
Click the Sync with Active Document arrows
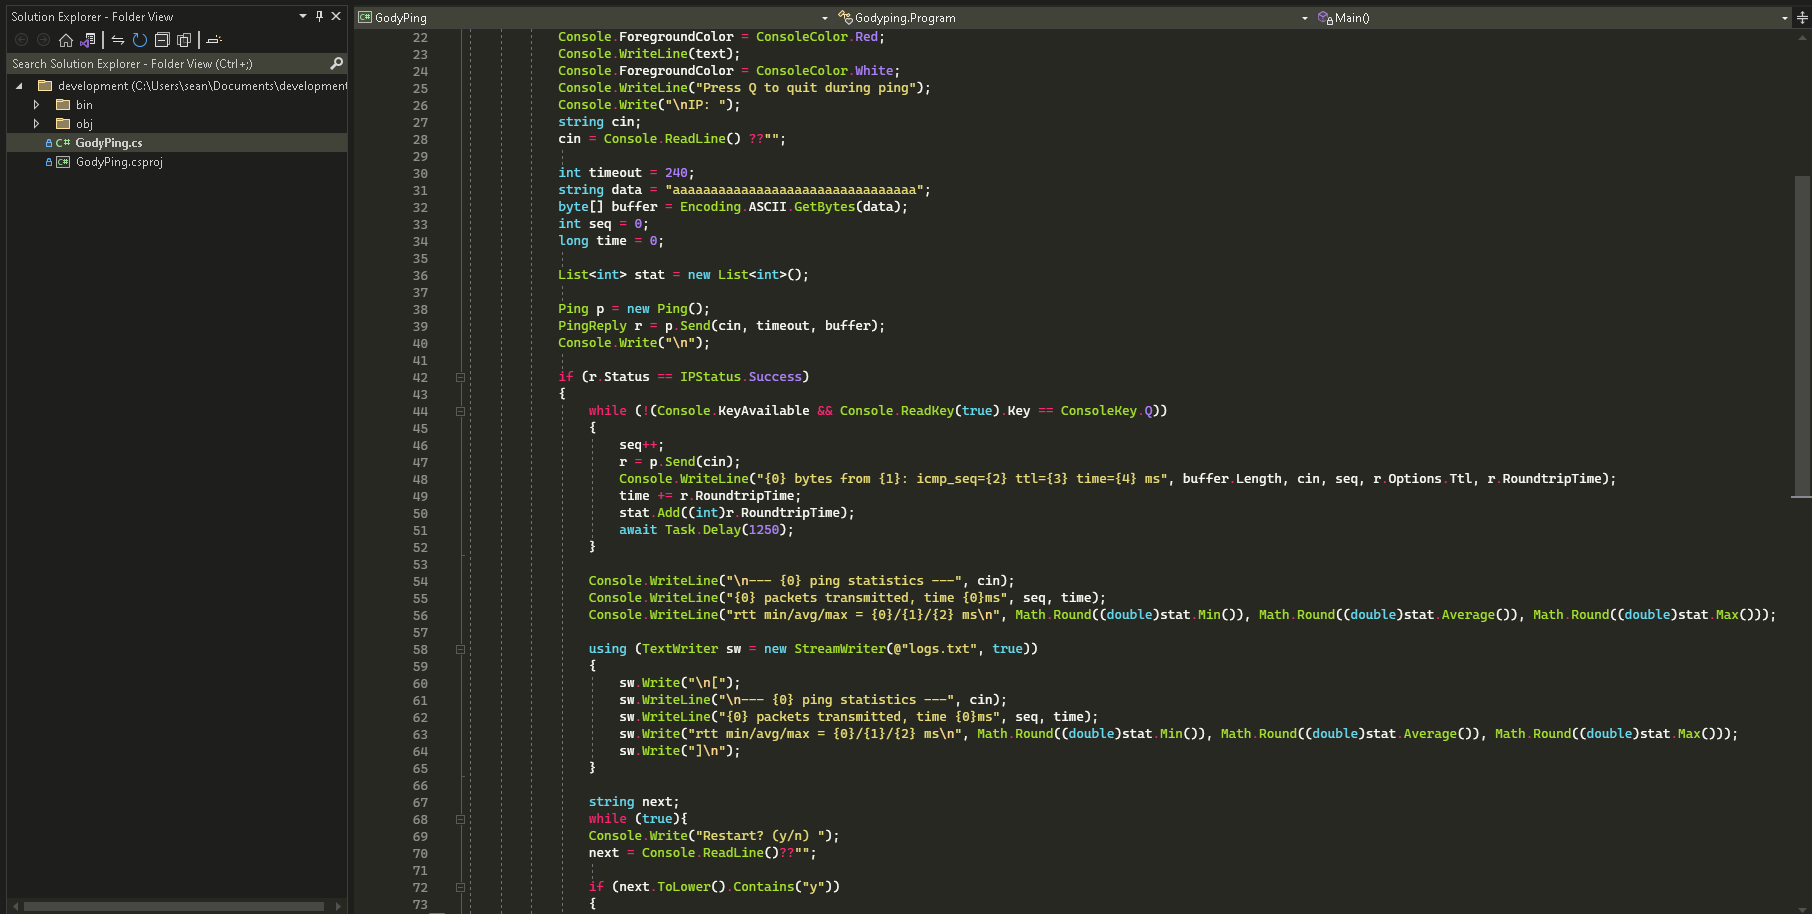(x=118, y=40)
